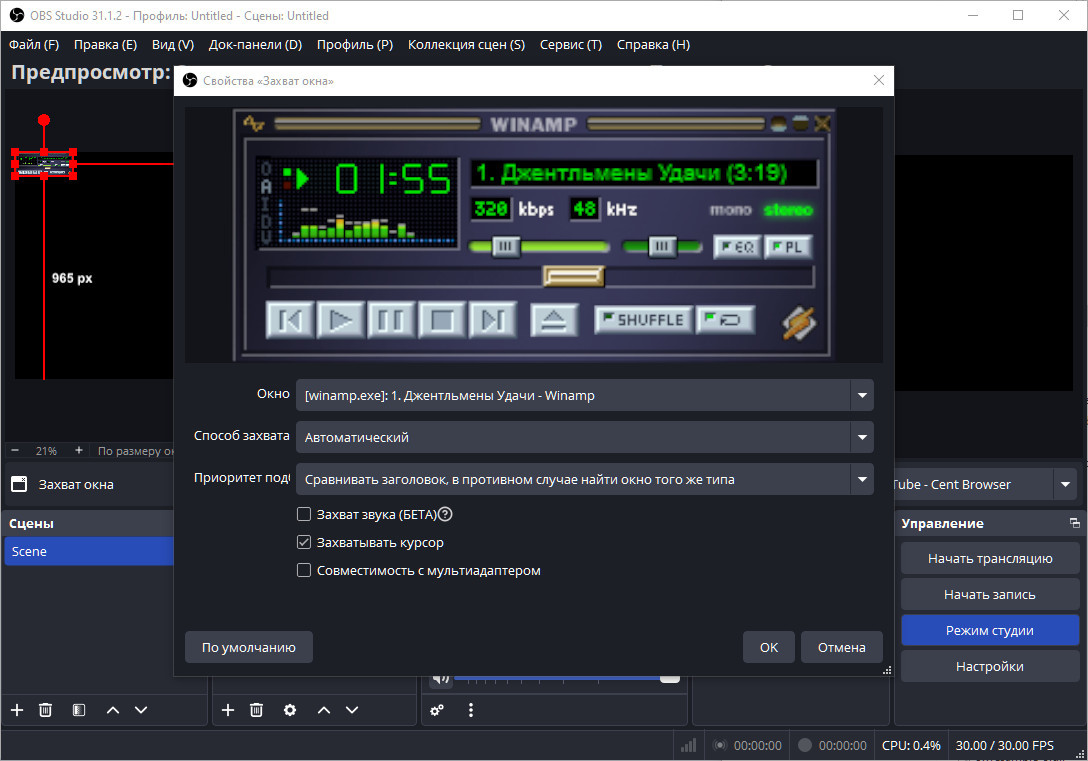
Task: Open the Сервис (T) menu
Action: 570,44
